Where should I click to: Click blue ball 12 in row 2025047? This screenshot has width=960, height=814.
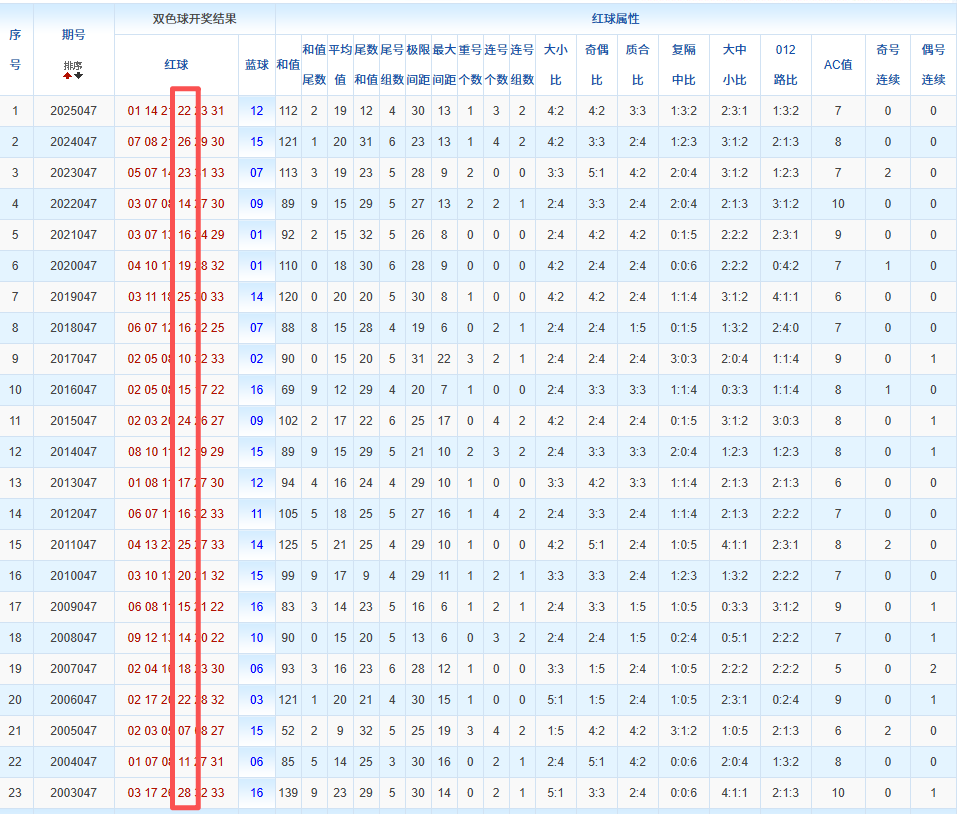tap(257, 111)
